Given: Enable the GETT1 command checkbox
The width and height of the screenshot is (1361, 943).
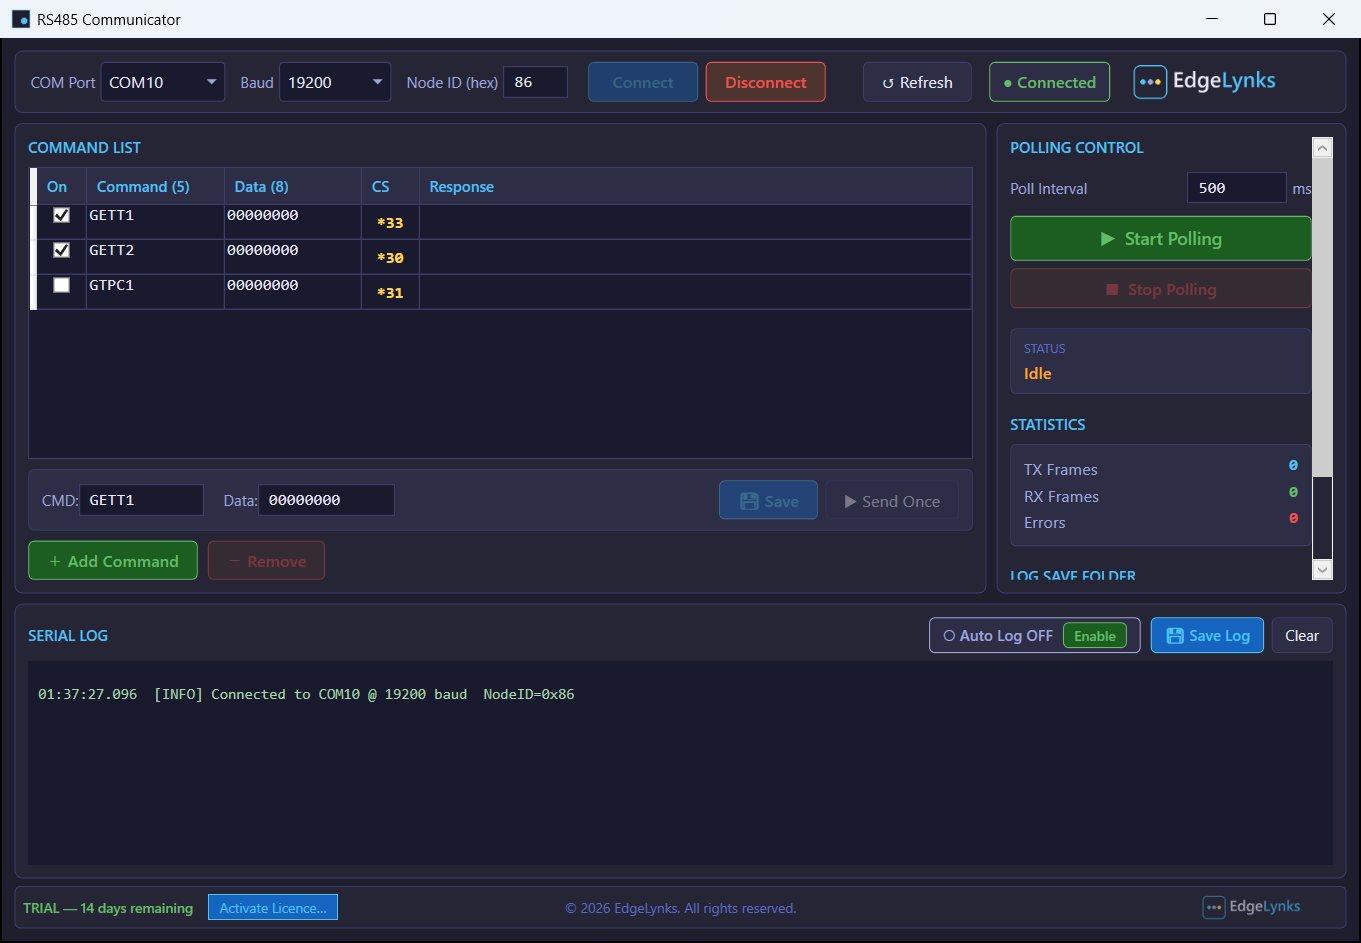Looking at the screenshot, I should (x=61, y=215).
